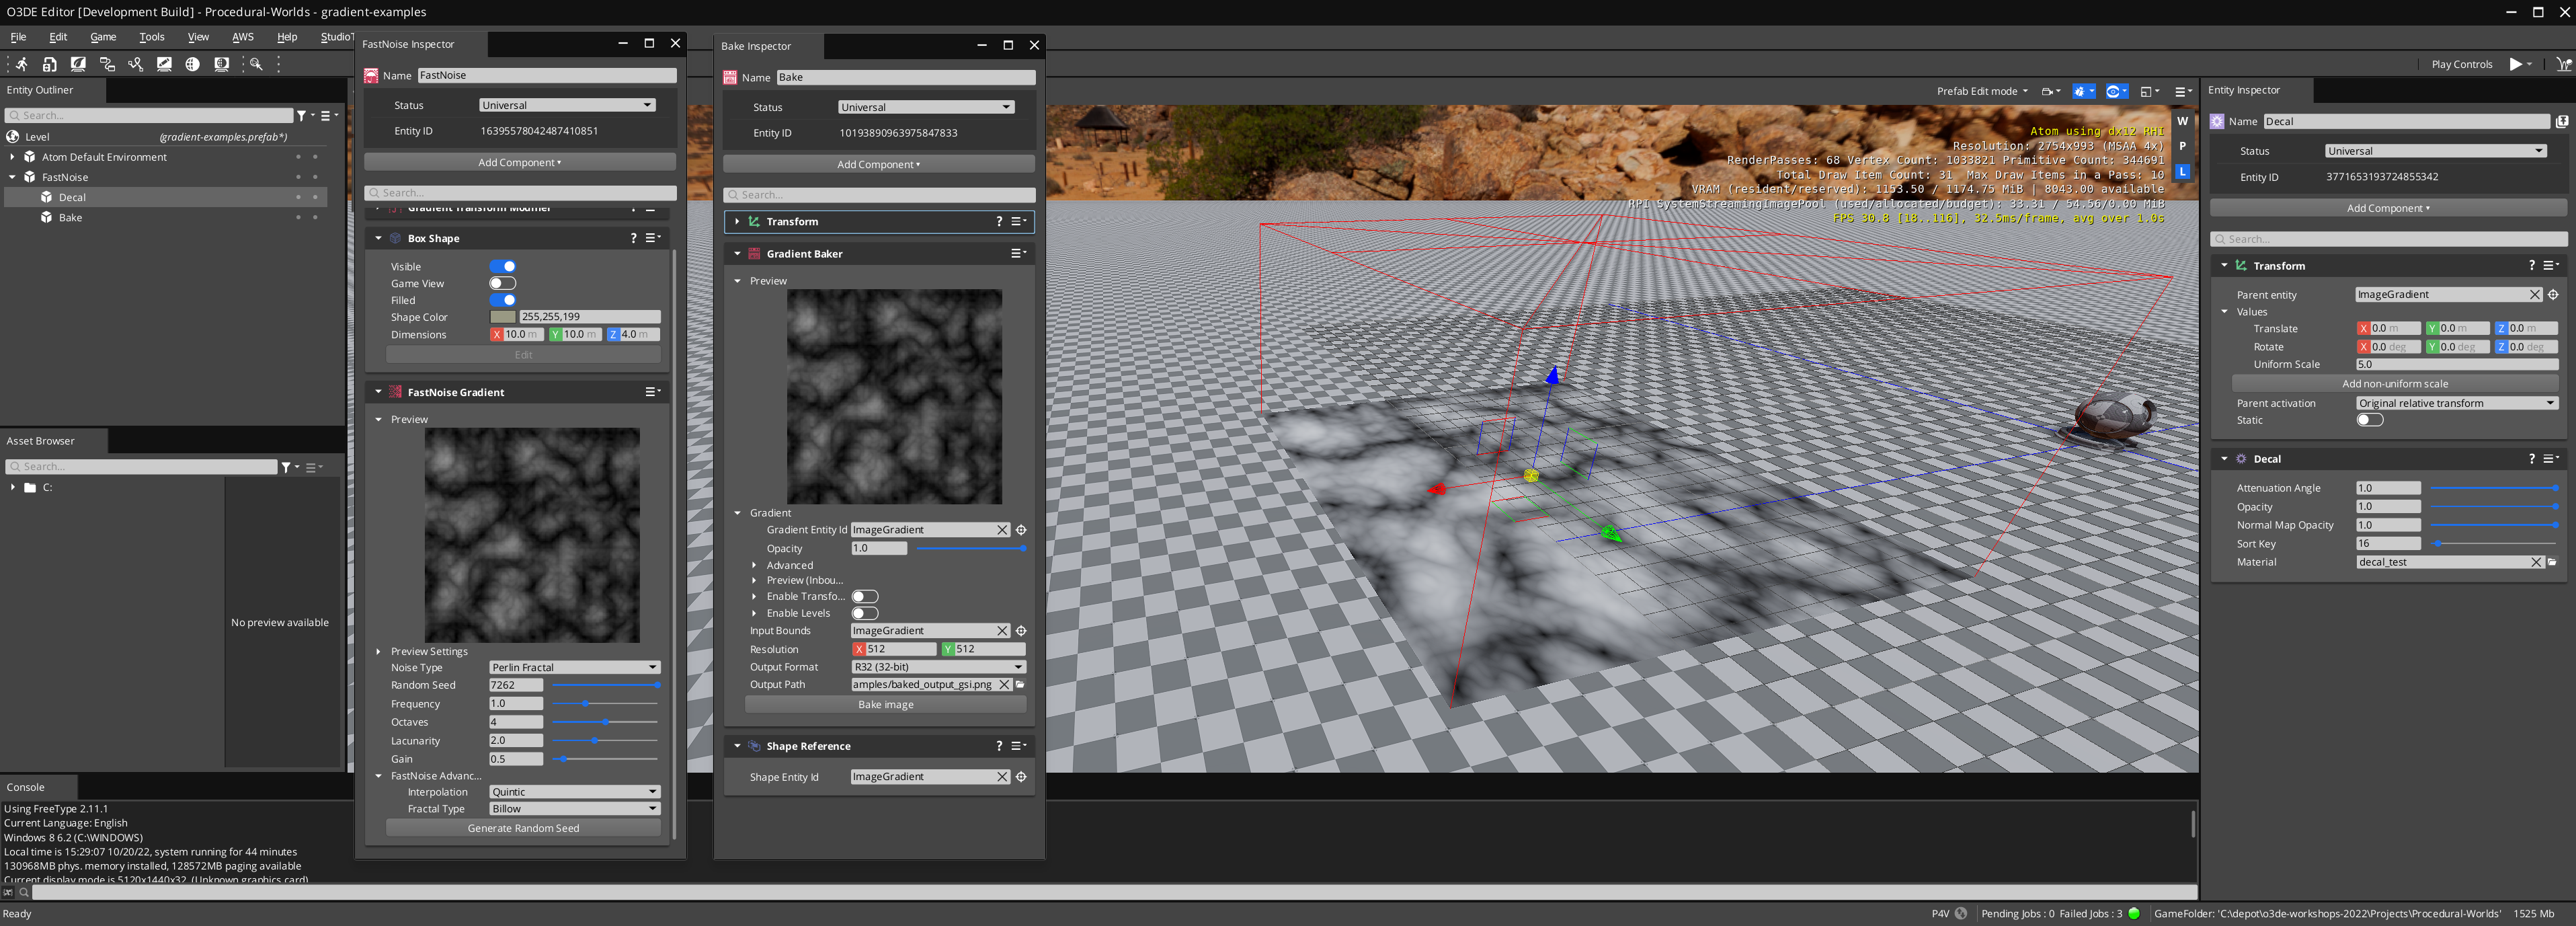Click the eye visibility icon in viewport toolbar

(2113, 92)
